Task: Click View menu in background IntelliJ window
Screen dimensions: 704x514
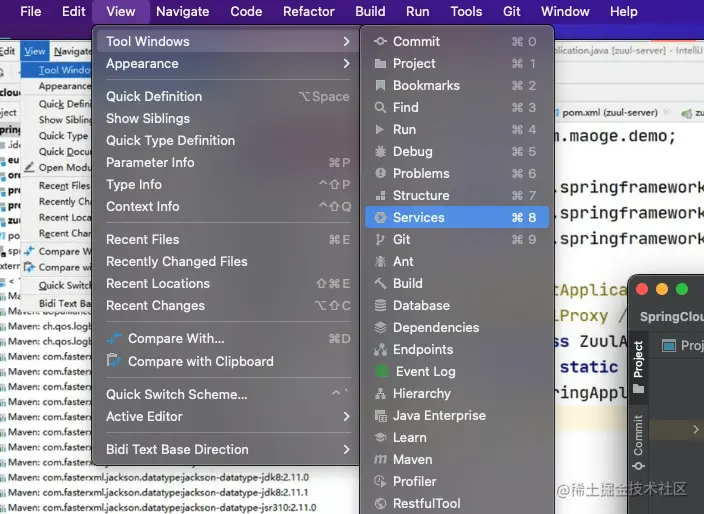Action: point(35,52)
